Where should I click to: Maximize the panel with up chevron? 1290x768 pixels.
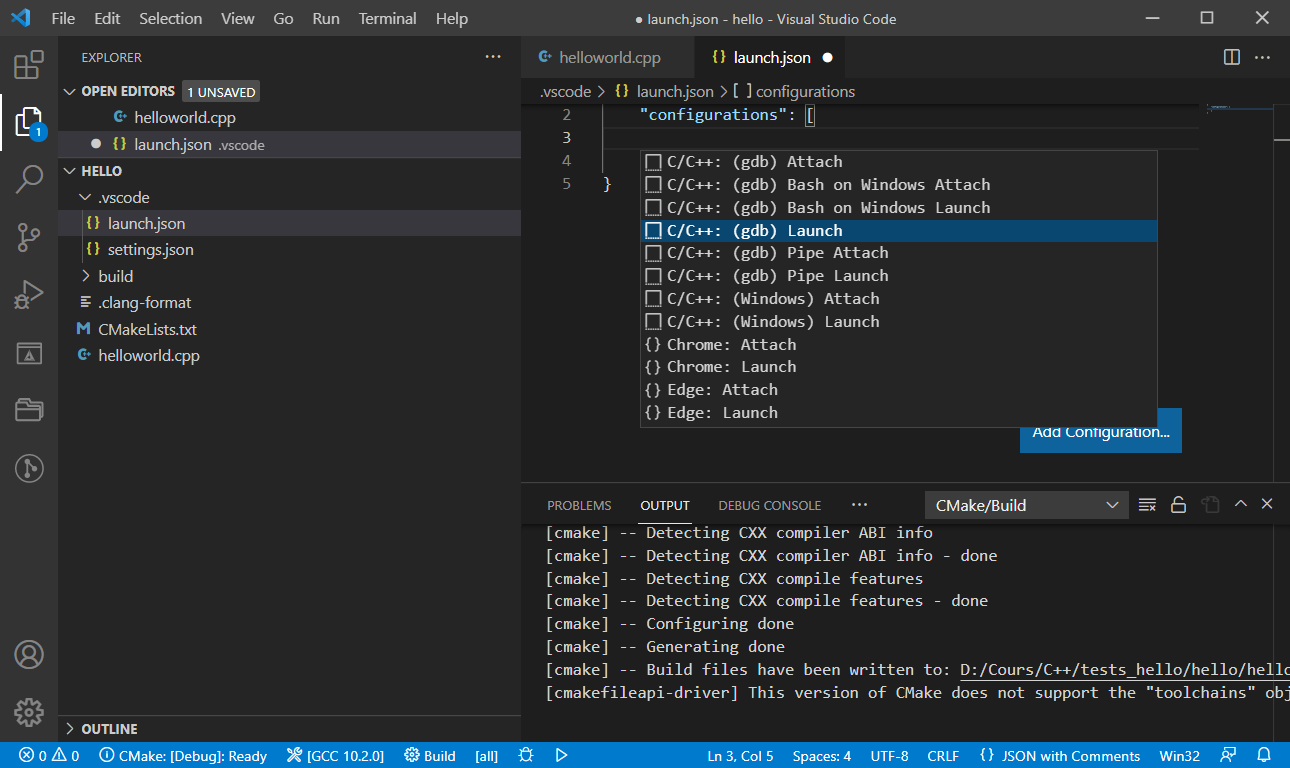point(1240,504)
